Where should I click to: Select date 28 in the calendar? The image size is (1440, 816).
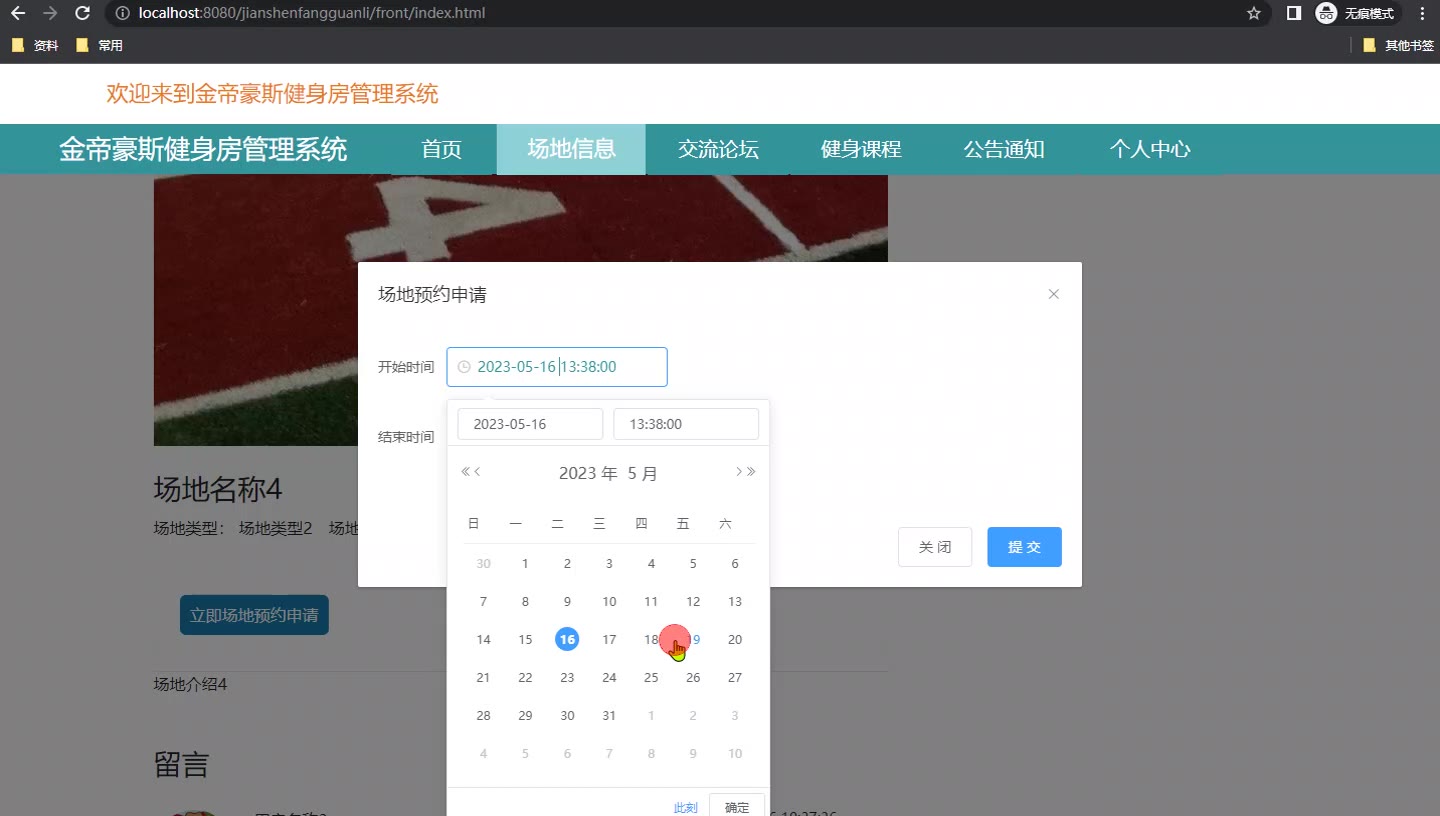click(483, 716)
